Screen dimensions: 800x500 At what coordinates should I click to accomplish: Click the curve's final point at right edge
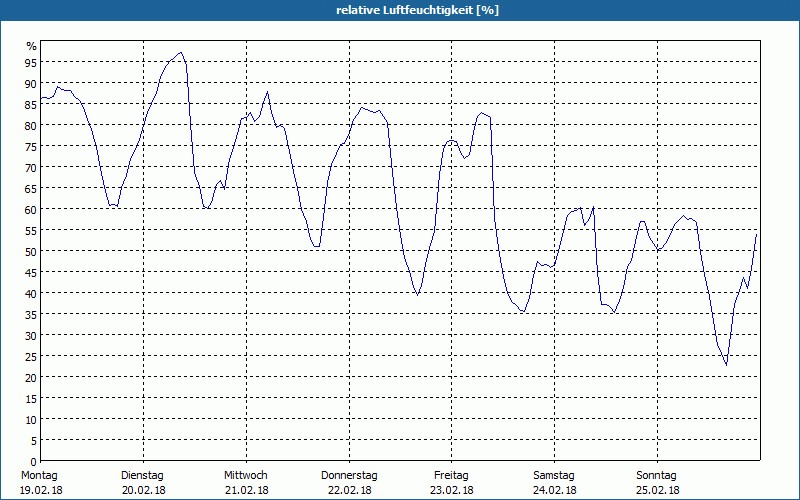(757, 233)
